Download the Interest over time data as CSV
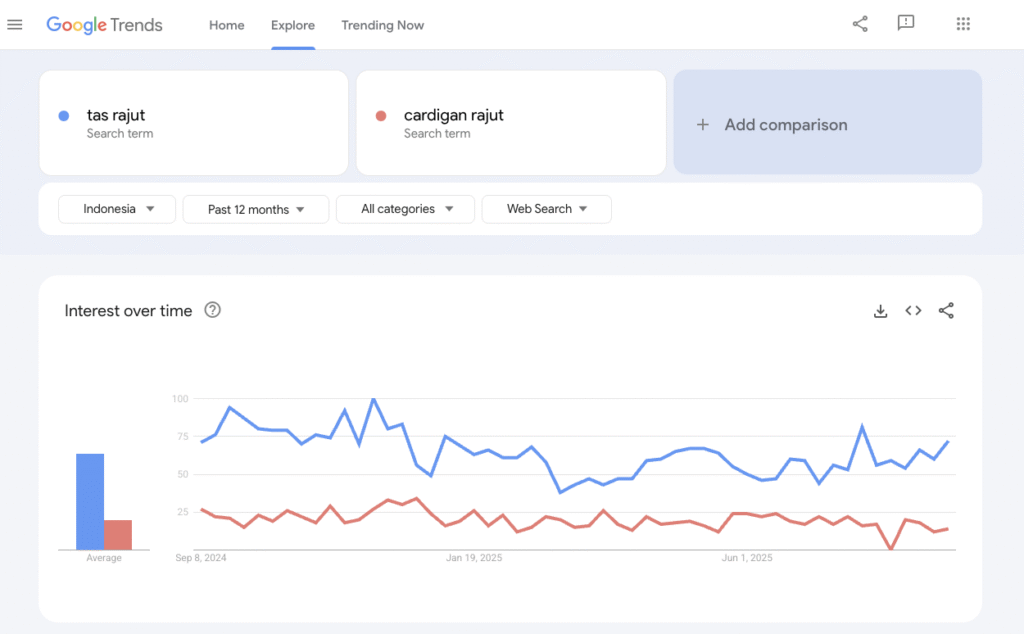Screen dimensions: 1024x634 pyautogui.click(x=880, y=311)
